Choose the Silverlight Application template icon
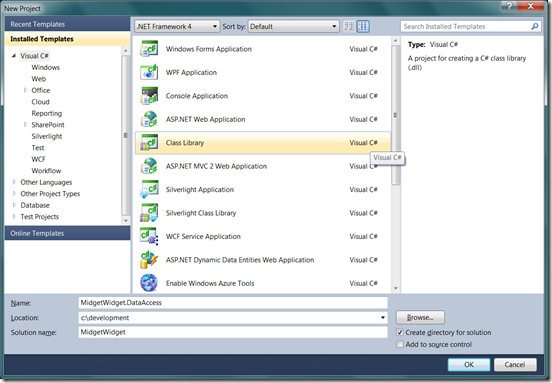This screenshot has width=552, height=383. pos(149,189)
